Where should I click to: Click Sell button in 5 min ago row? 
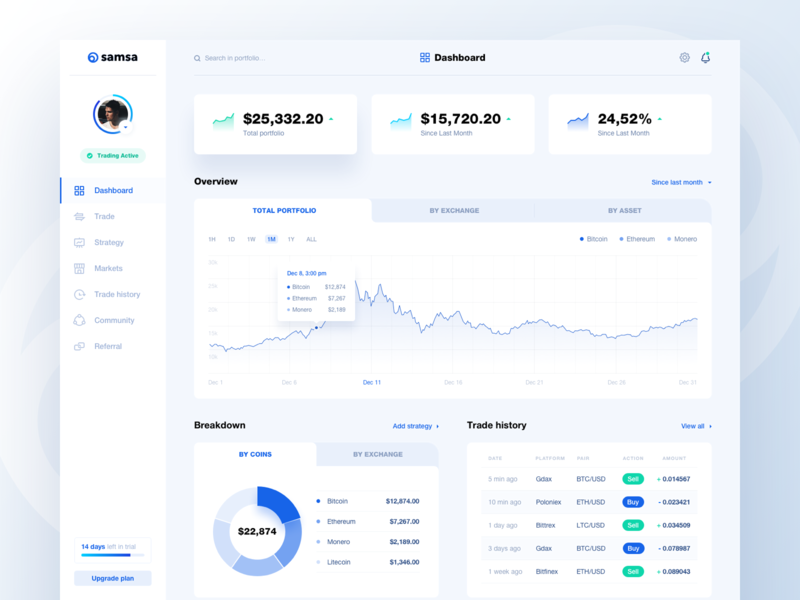pyautogui.click(x=633, y=479)
